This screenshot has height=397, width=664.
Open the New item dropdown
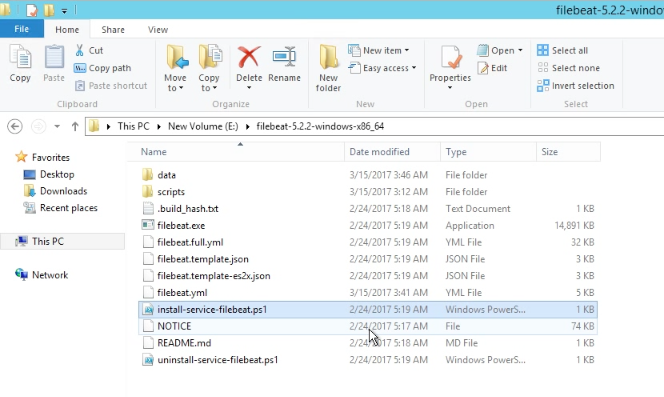[x=379, y=50]
